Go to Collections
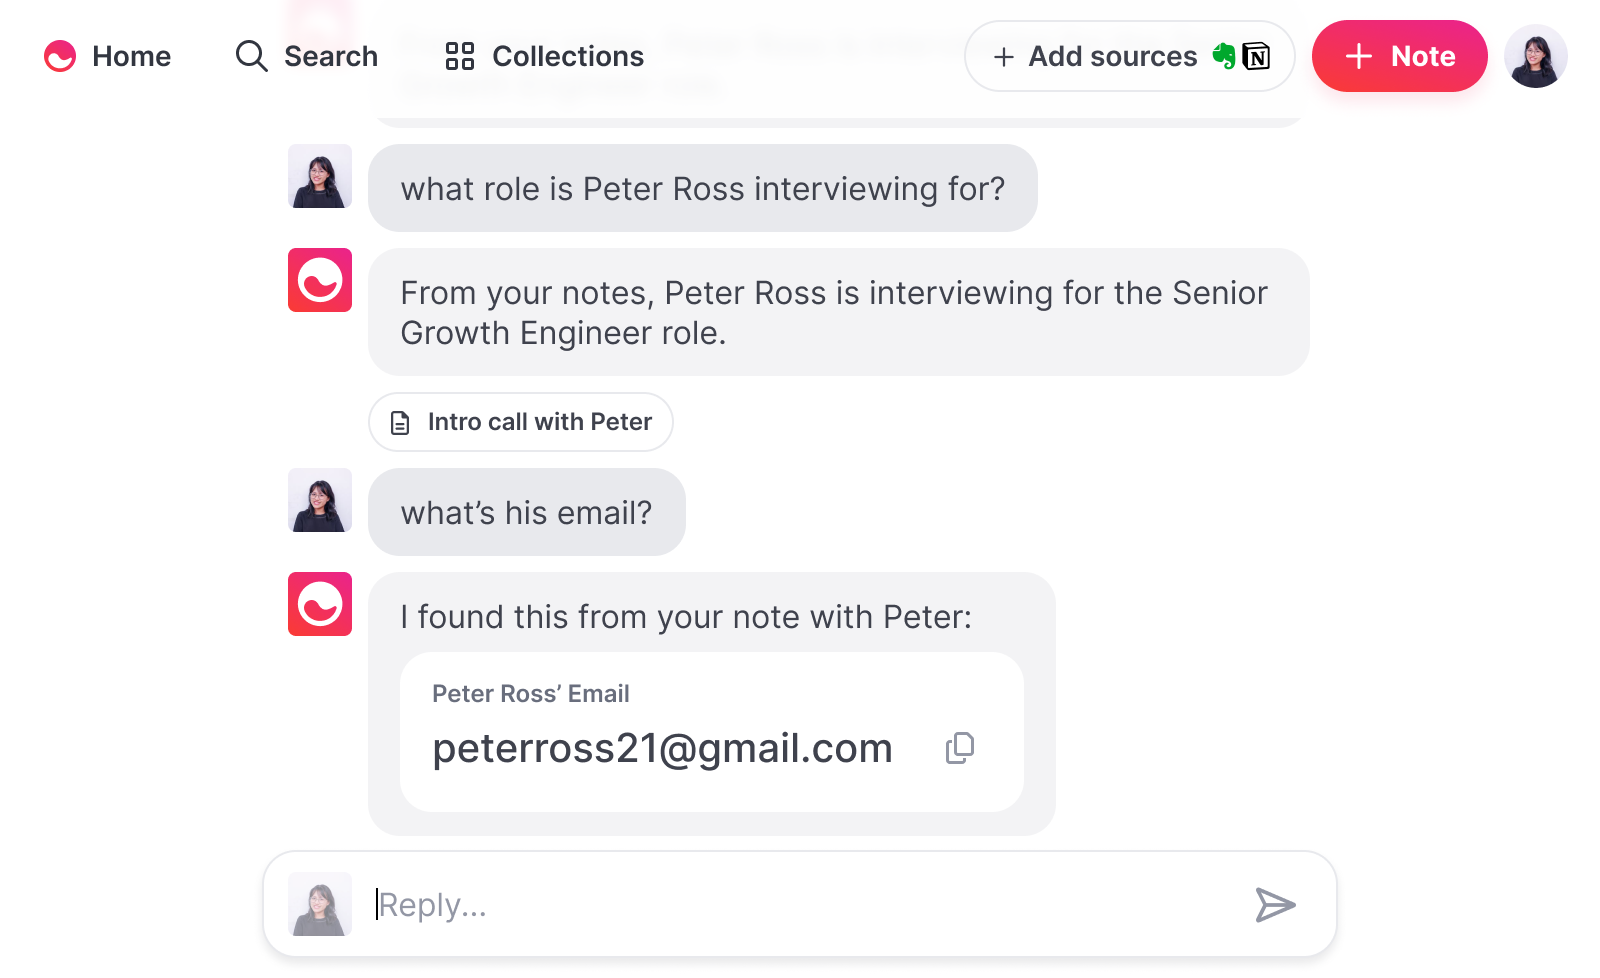 [x=567, y=56]
